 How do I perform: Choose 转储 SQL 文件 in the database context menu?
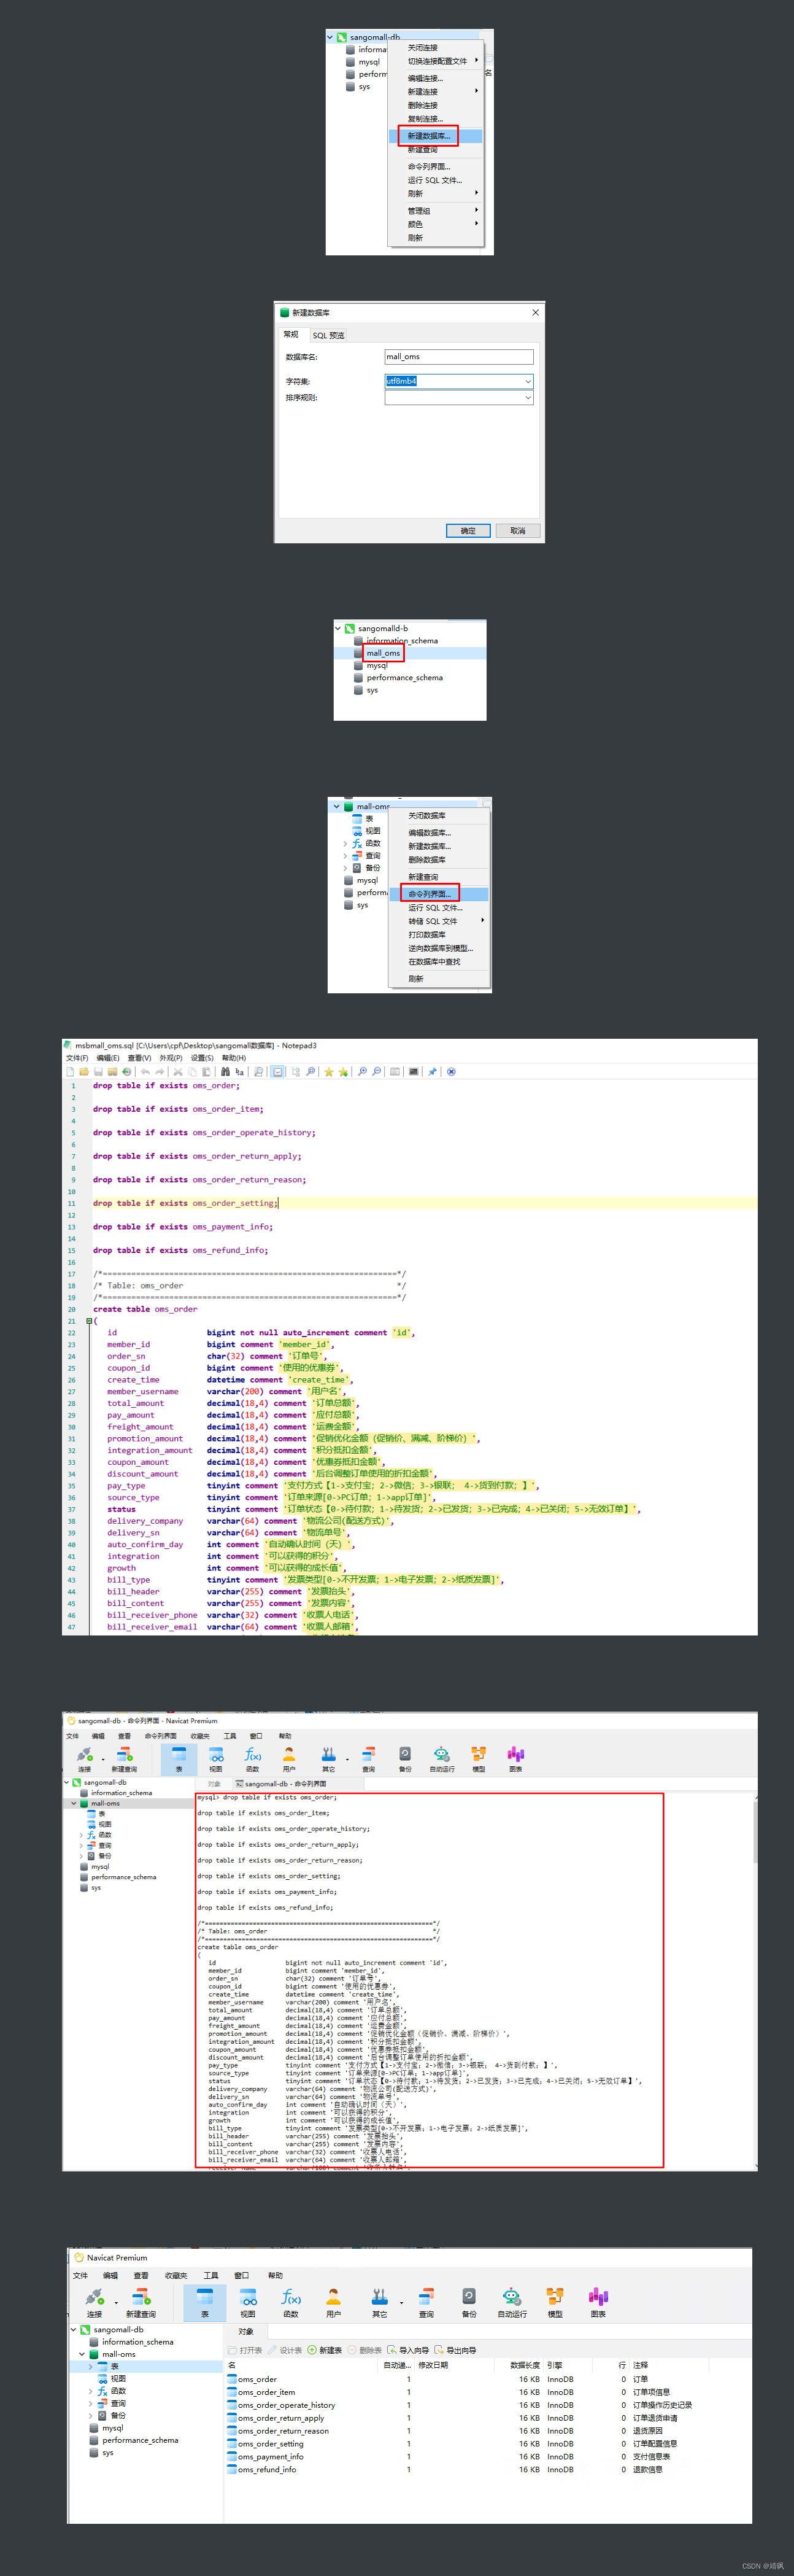coord(438,921)
